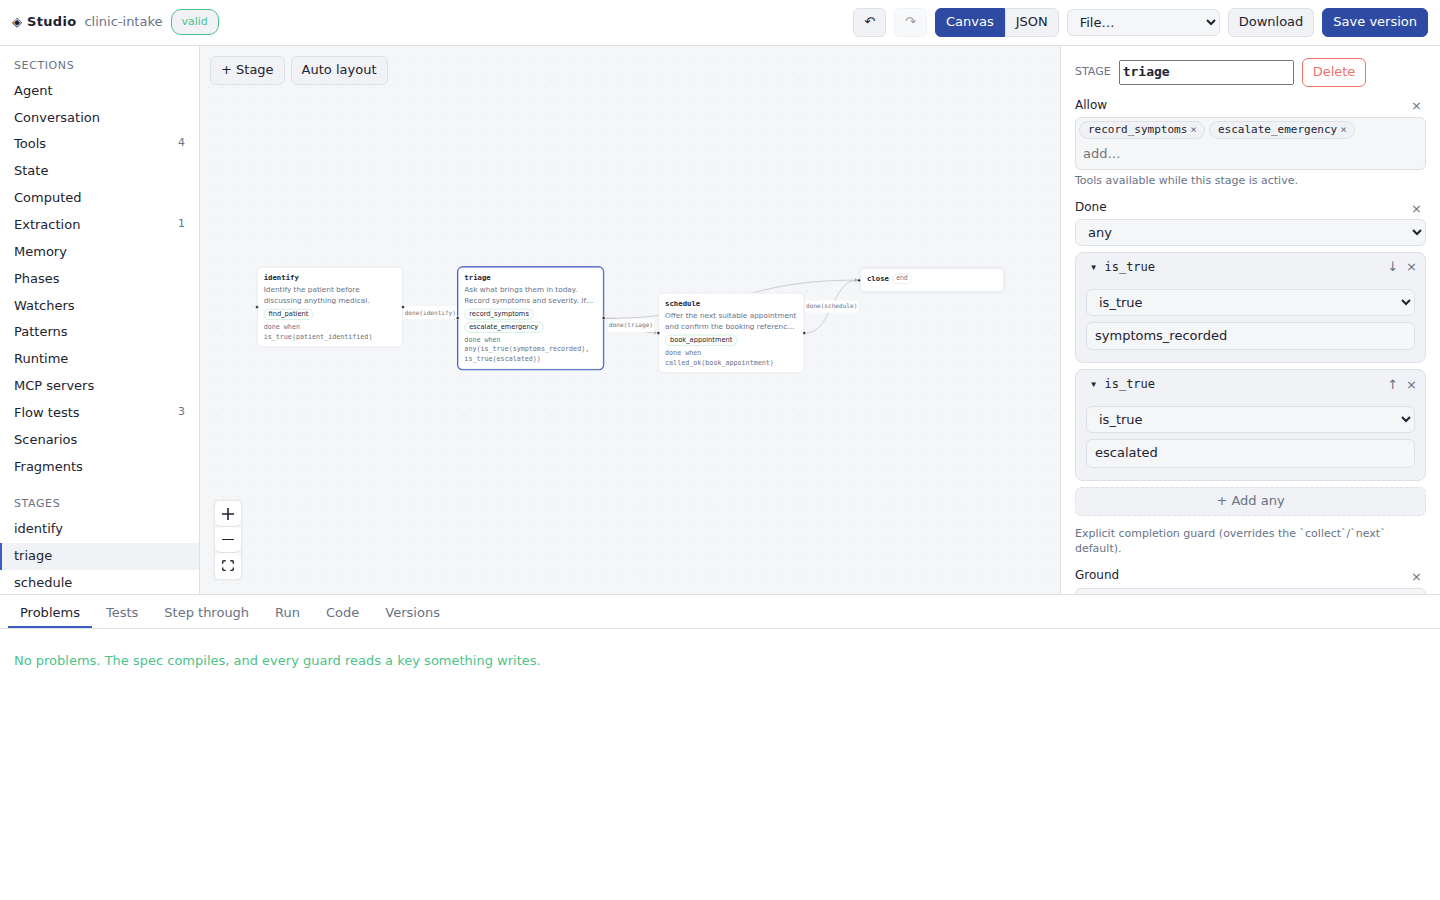Screen dimensions: 1440x900
Task: Move the escalated condition up
Action: click(x=1392, y=384)
